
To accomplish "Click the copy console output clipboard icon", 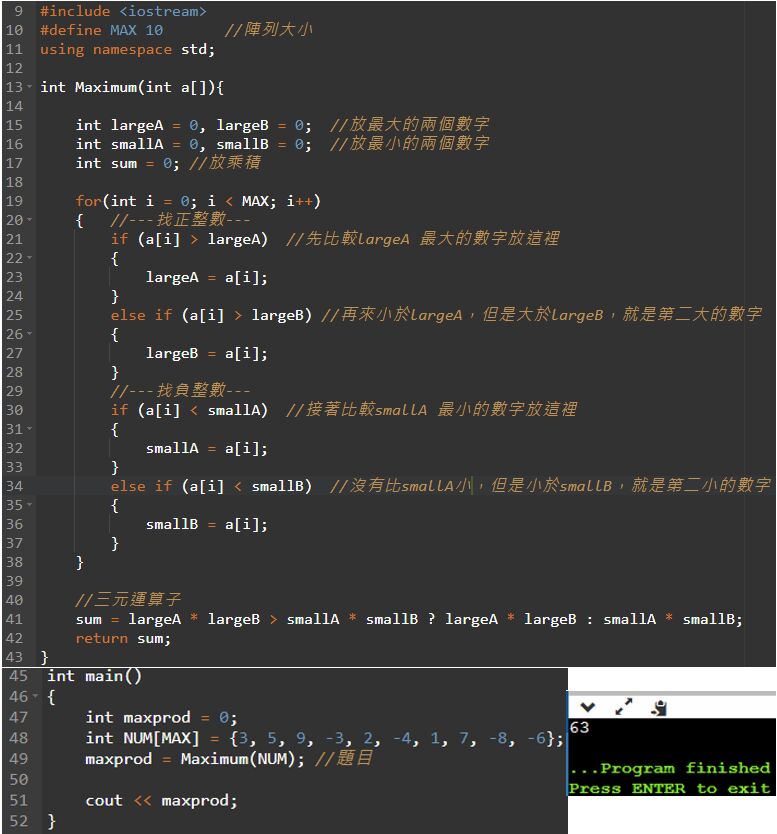I will 658,707.
